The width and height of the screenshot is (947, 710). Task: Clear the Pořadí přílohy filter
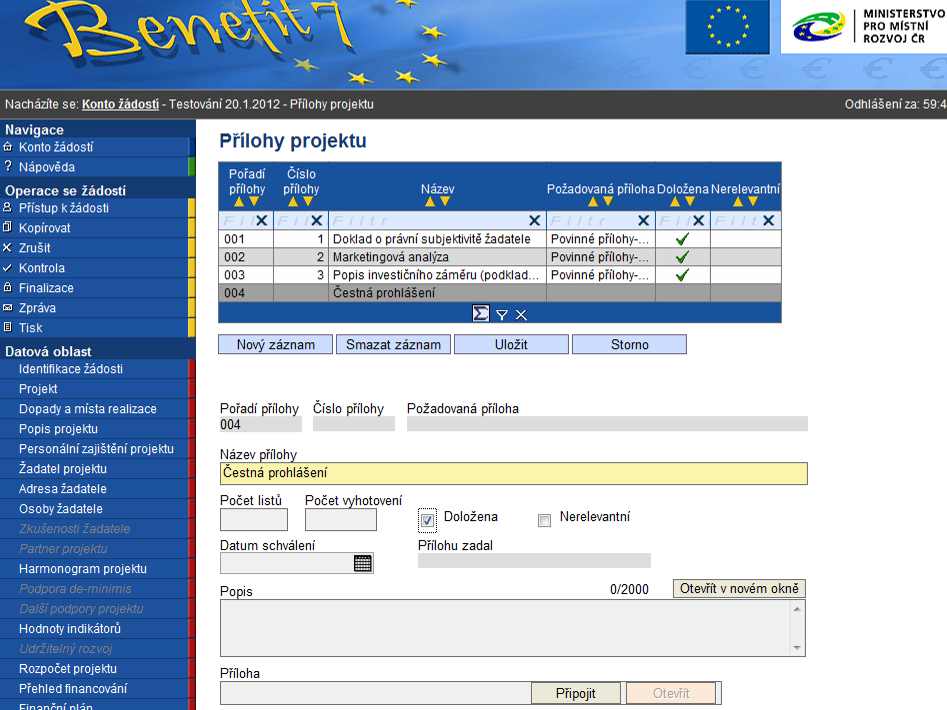click(x=262, y=220)
